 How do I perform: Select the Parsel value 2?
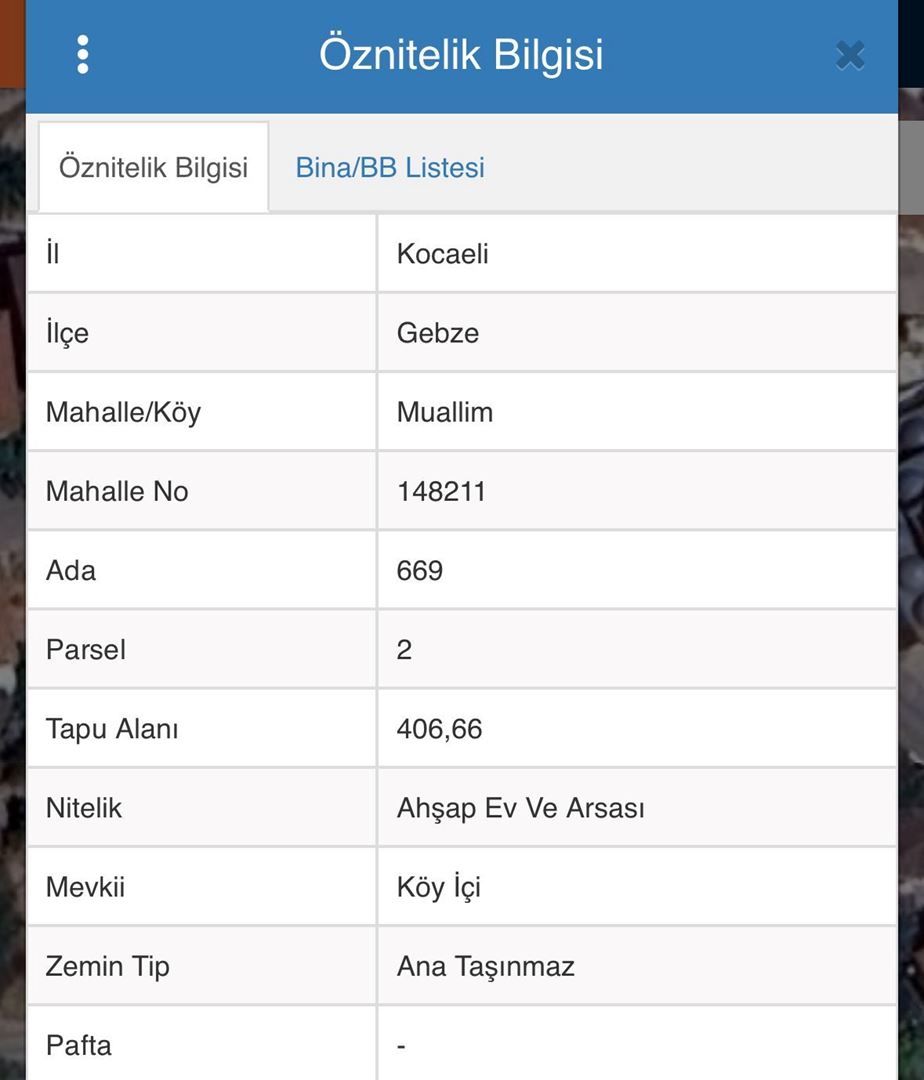[405, 650]
